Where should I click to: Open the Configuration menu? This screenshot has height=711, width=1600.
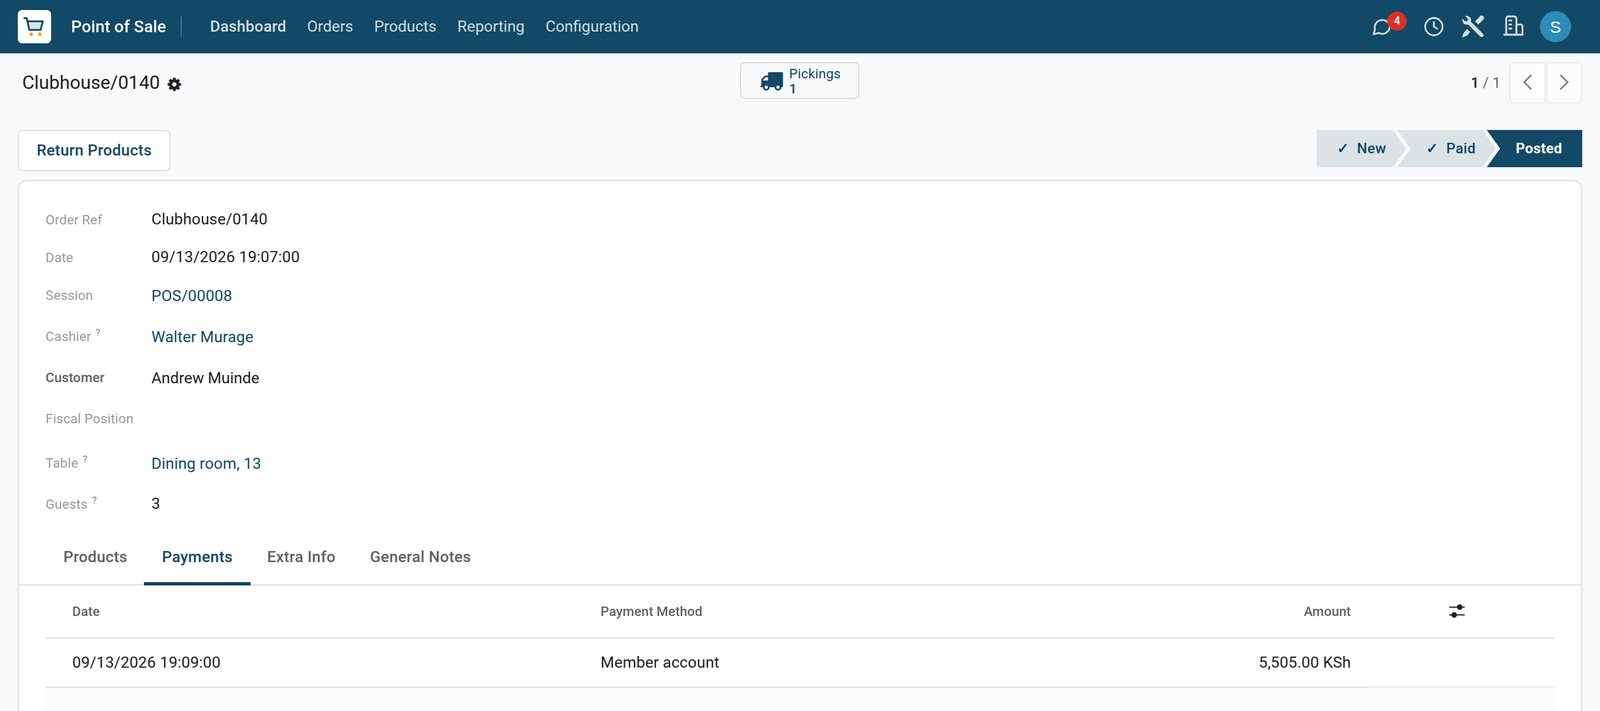pos(592,26)
